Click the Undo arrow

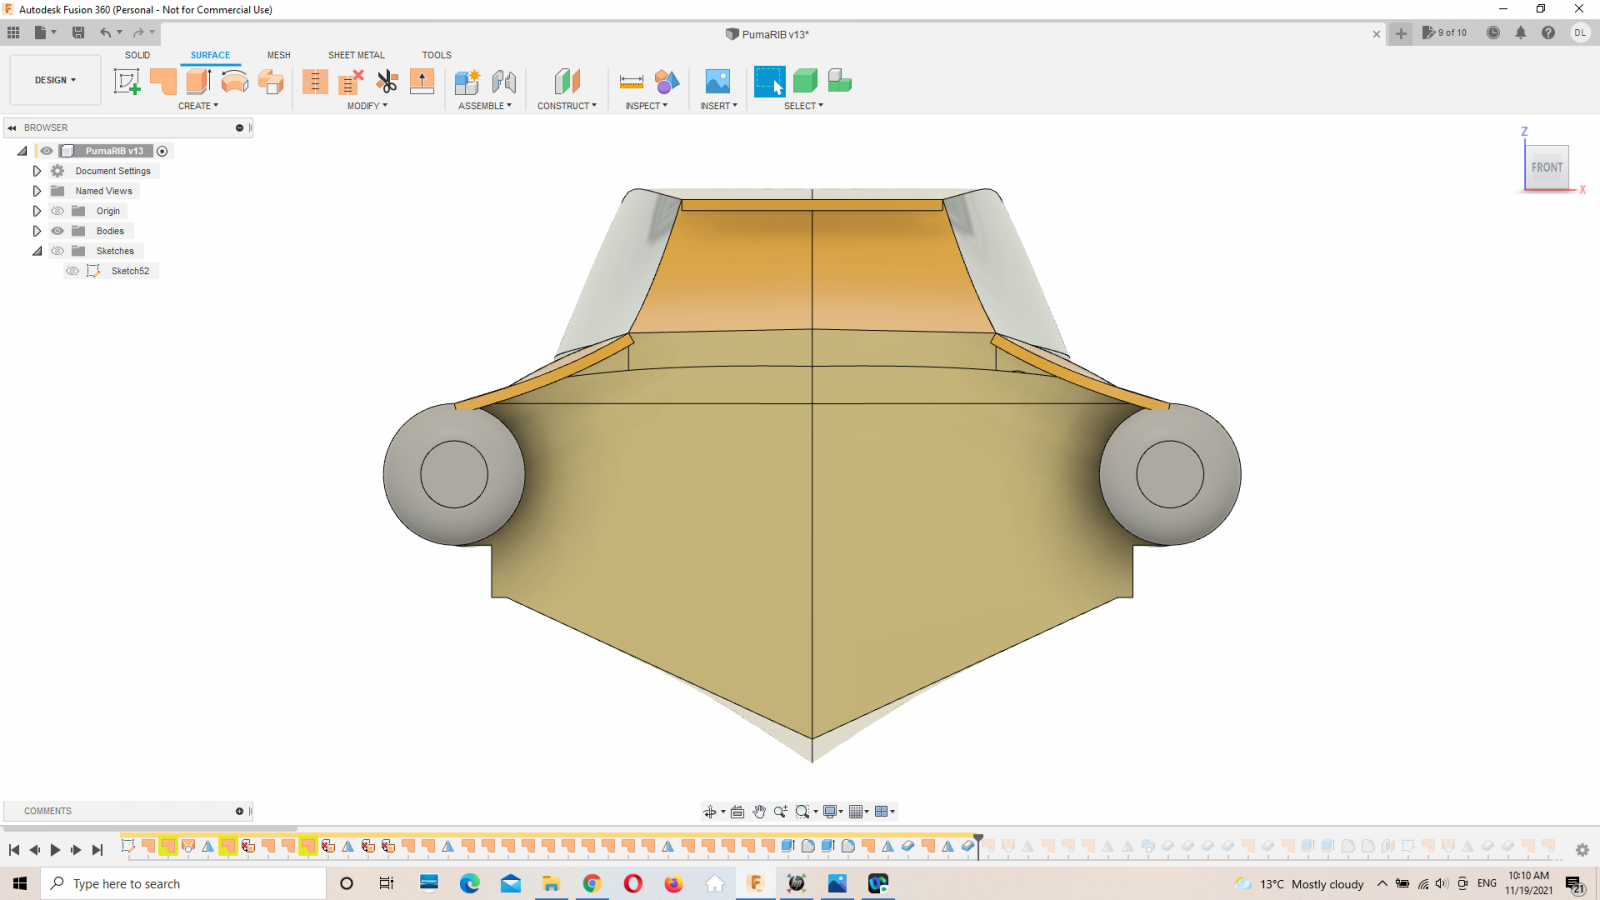tap(105, 33)
